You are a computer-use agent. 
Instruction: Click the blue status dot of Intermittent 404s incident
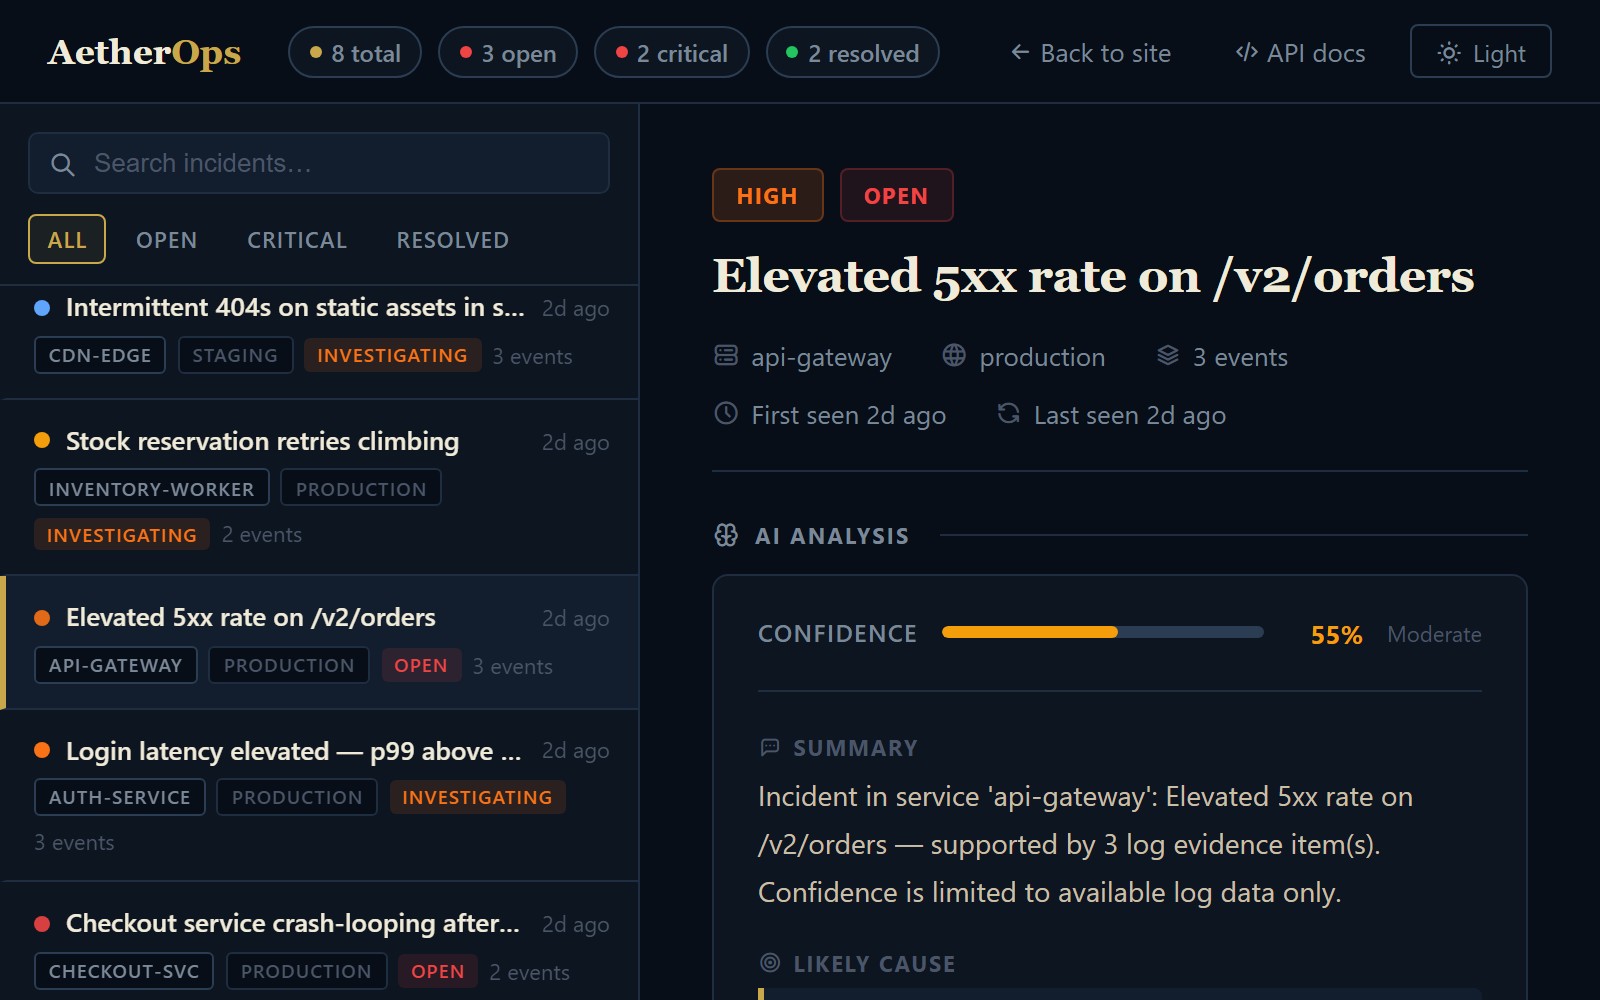(x=42, y=308)
